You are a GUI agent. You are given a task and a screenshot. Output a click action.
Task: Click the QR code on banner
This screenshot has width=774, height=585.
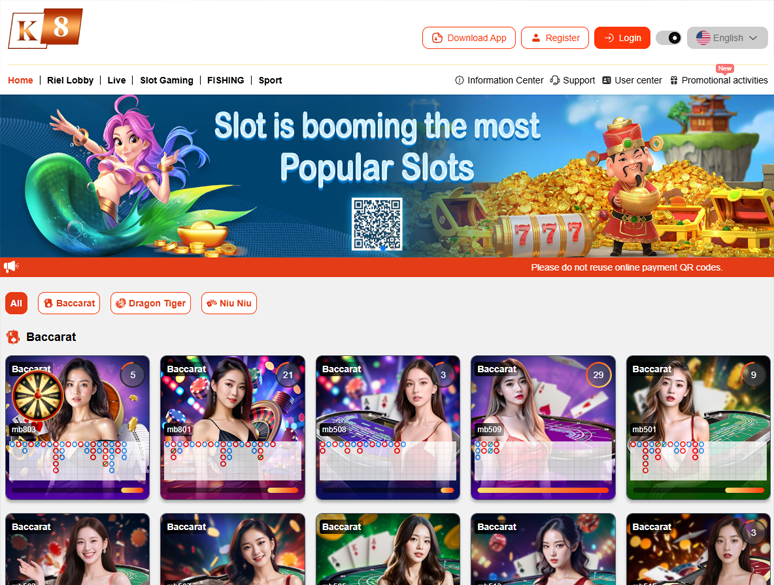click(x=377, y=224)
